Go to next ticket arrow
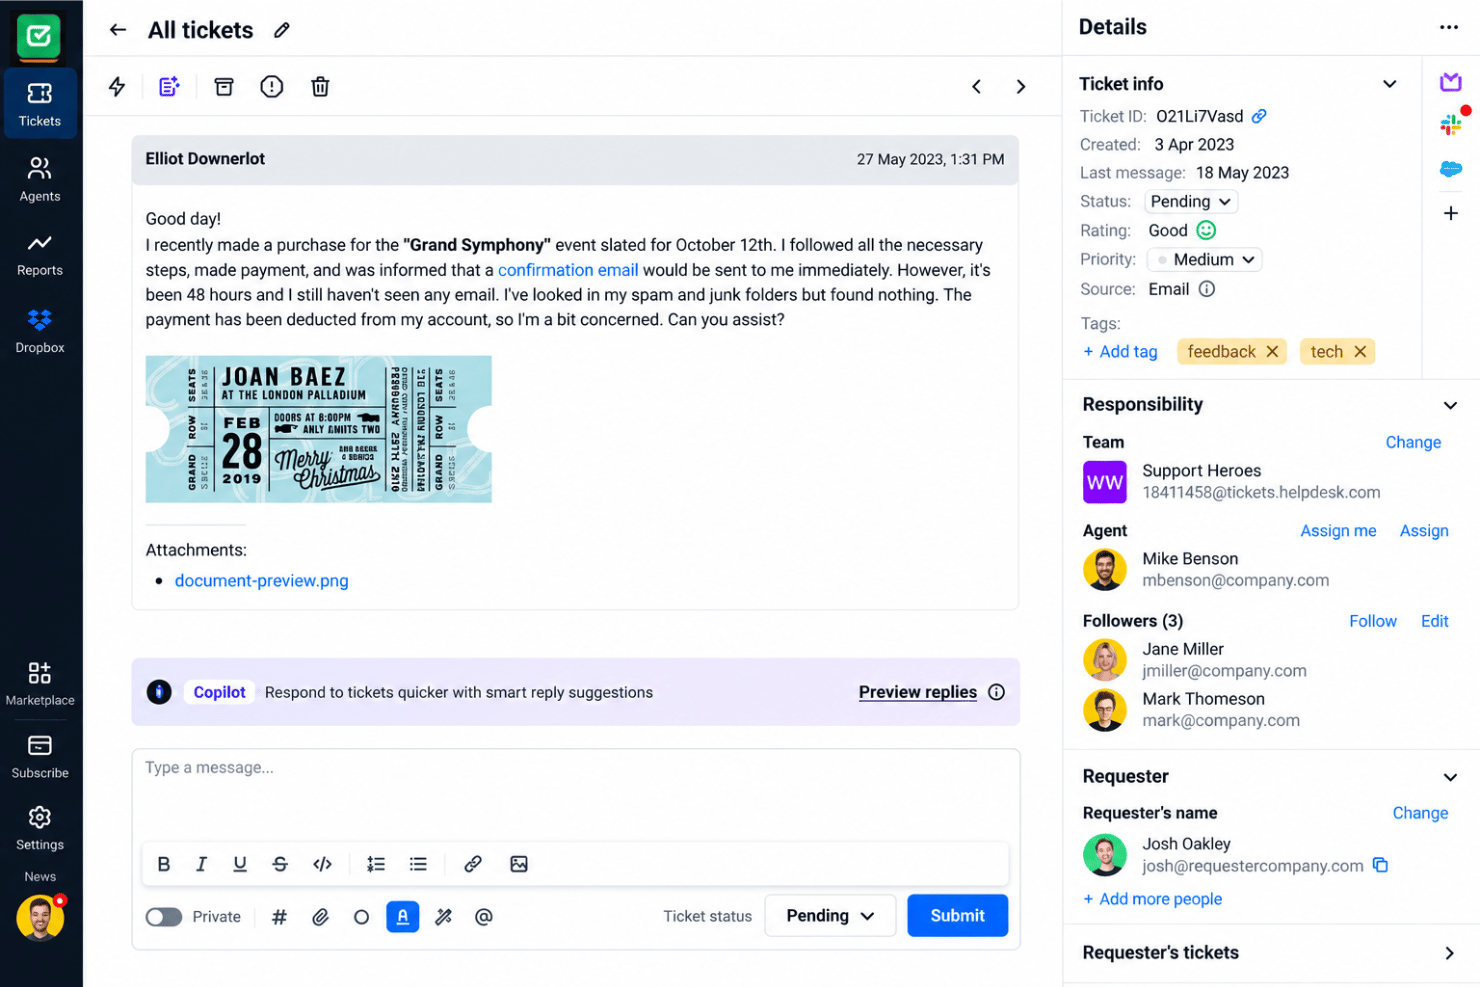 click(1021, 87)
